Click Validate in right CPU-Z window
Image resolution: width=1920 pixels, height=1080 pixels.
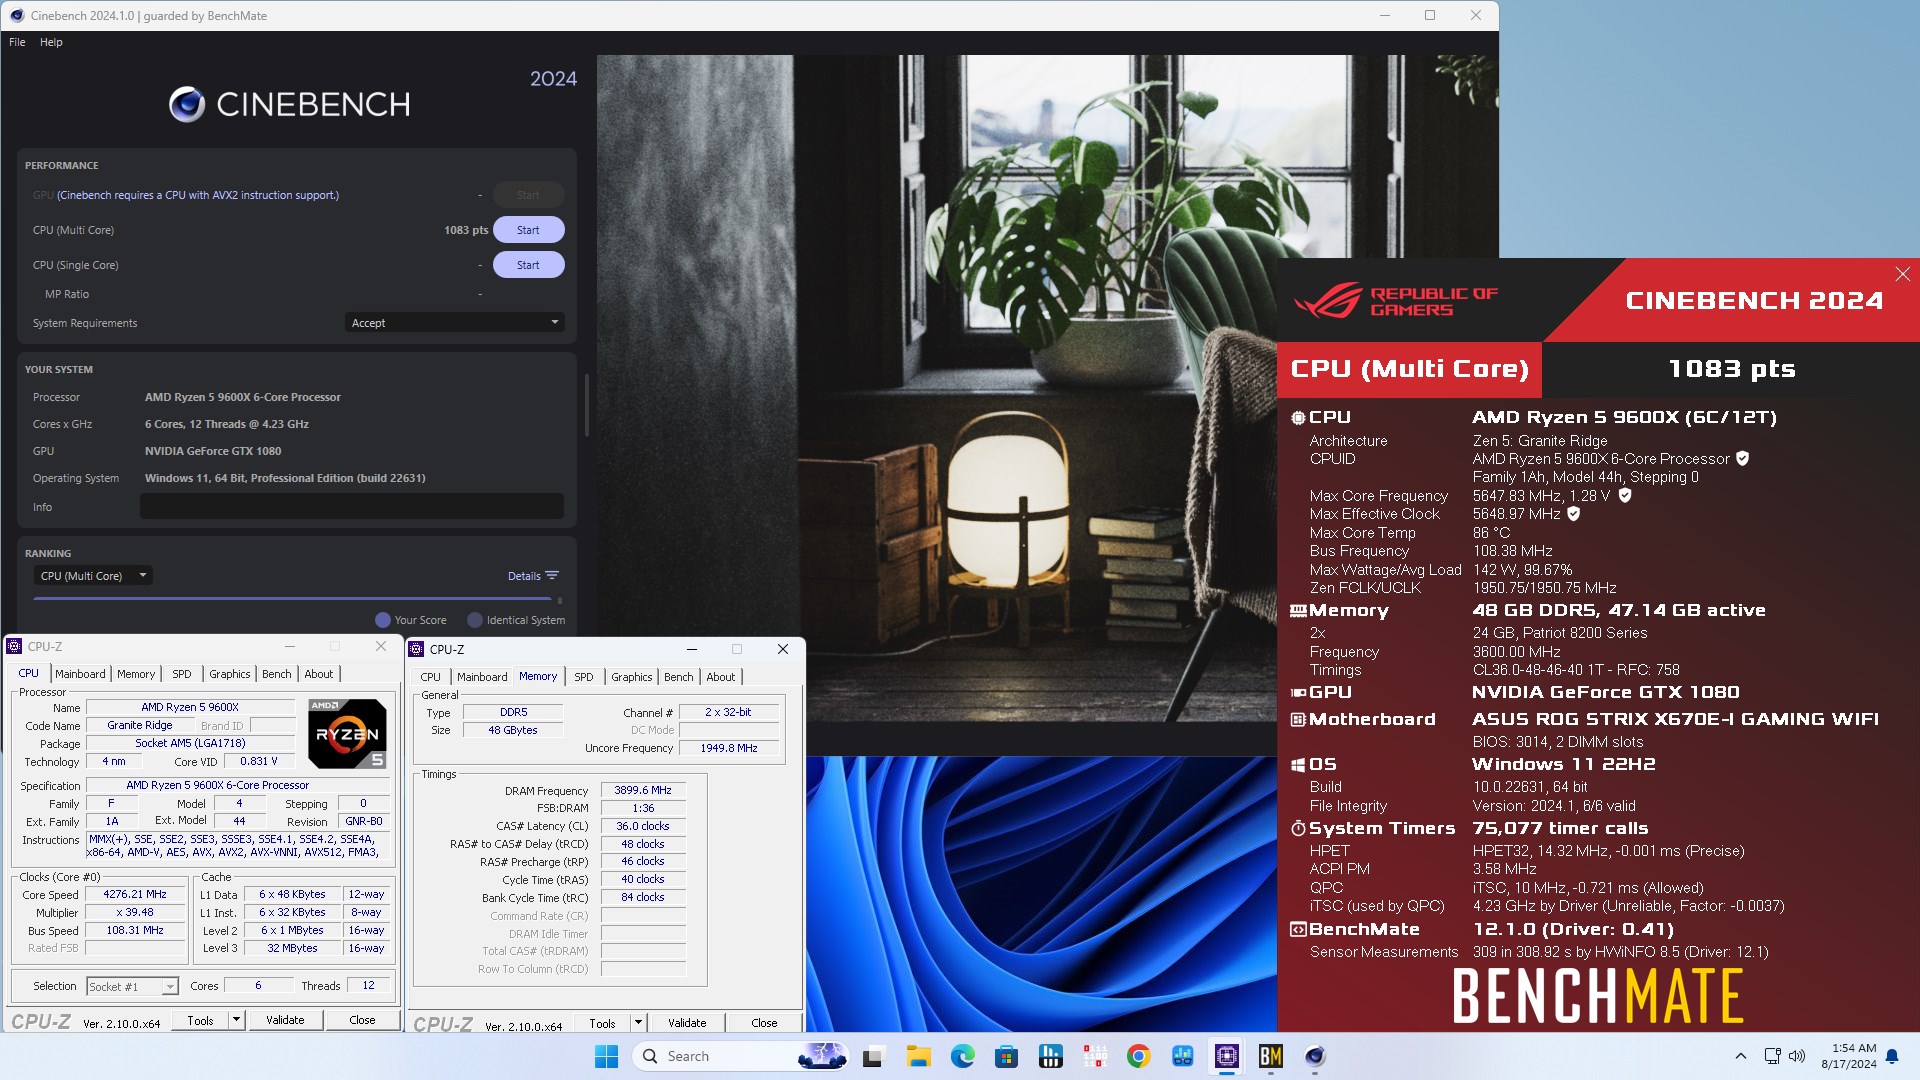(687, 1023)
